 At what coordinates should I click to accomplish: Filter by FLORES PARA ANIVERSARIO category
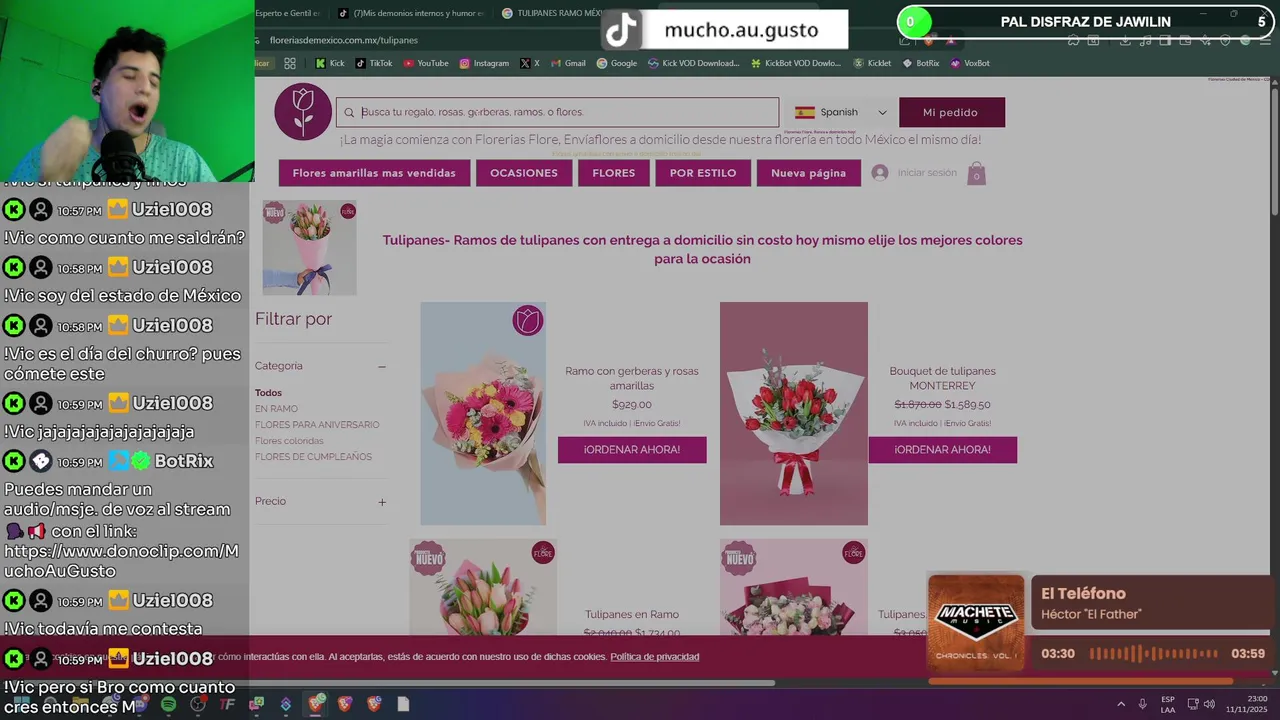(317, 425)
